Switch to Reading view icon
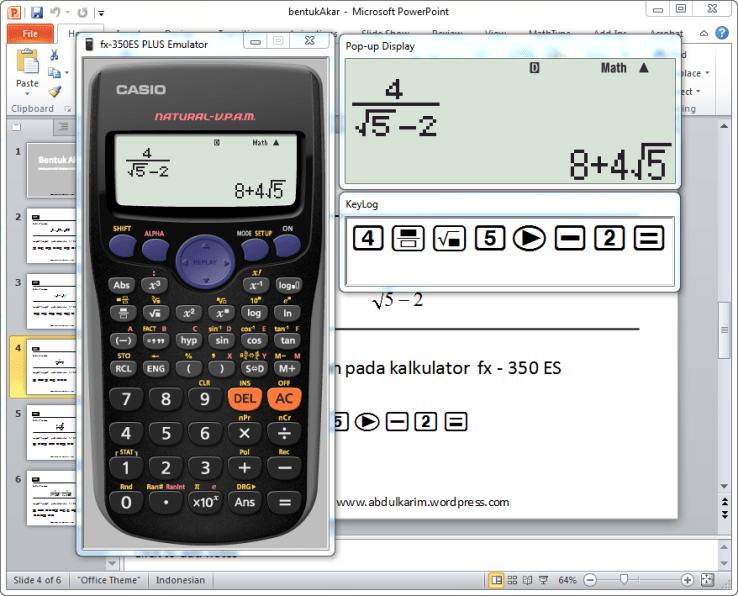 click(x=528, y=580)
